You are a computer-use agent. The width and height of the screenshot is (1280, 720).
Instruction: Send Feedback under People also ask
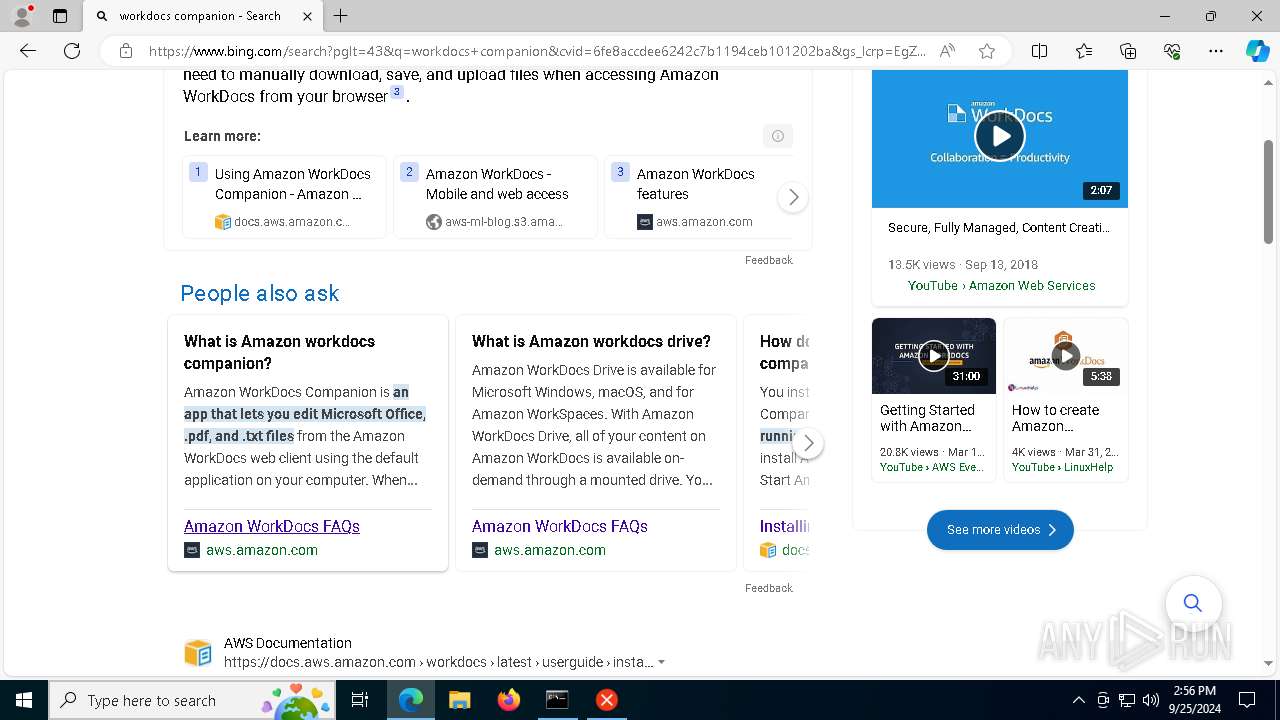pyautogui.click(x=768, y=588)
